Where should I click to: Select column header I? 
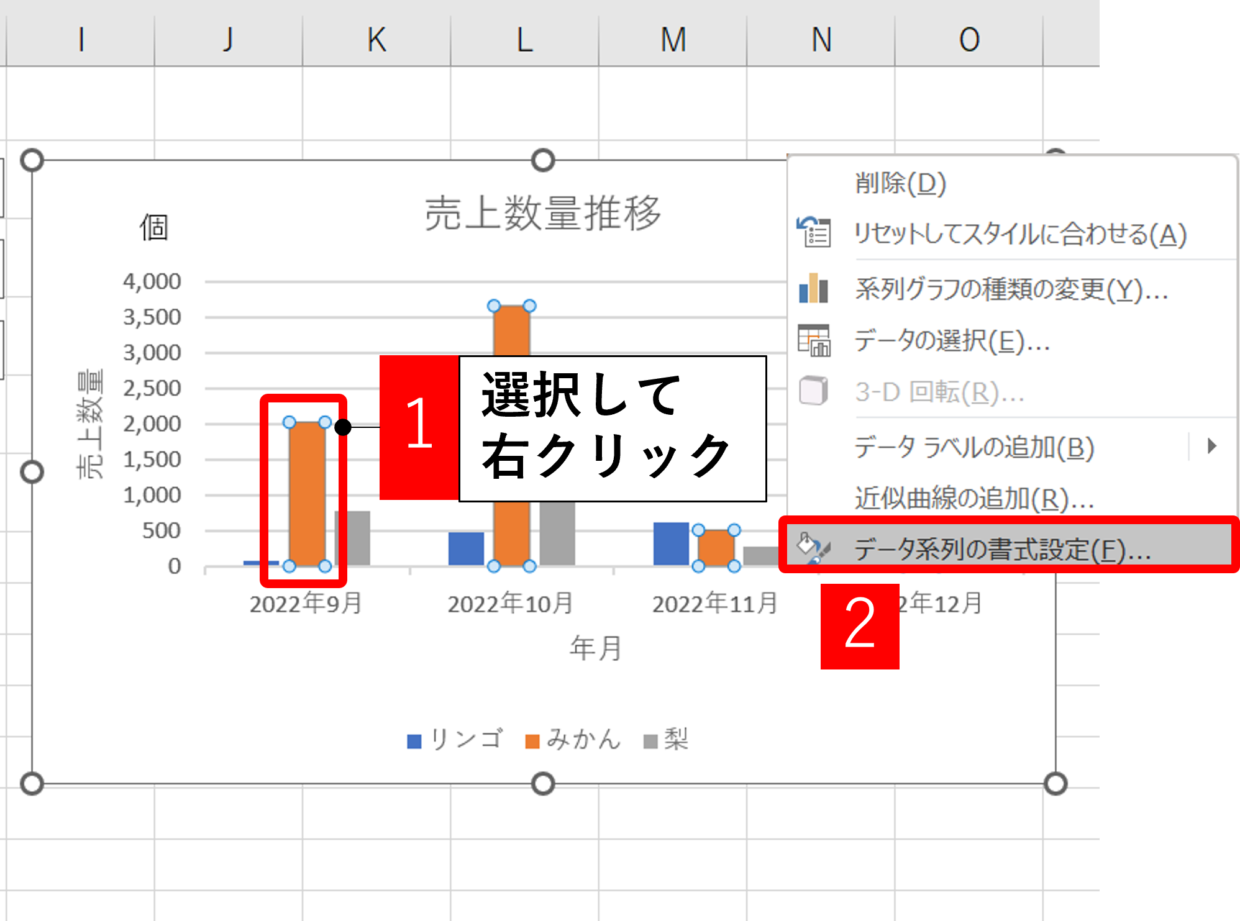[81, 39]
